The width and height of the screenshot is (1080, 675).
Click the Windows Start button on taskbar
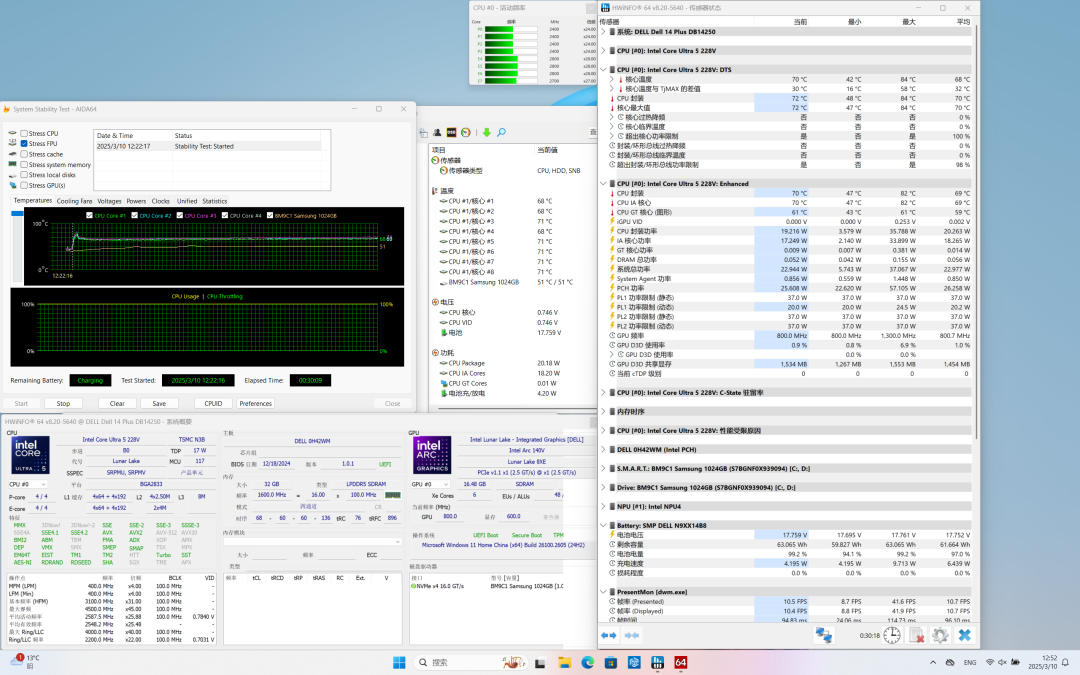tap(399, 663)
